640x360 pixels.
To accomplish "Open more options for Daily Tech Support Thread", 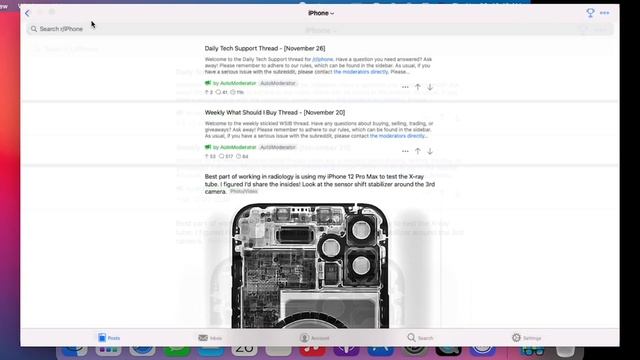I will click(405, 87).
